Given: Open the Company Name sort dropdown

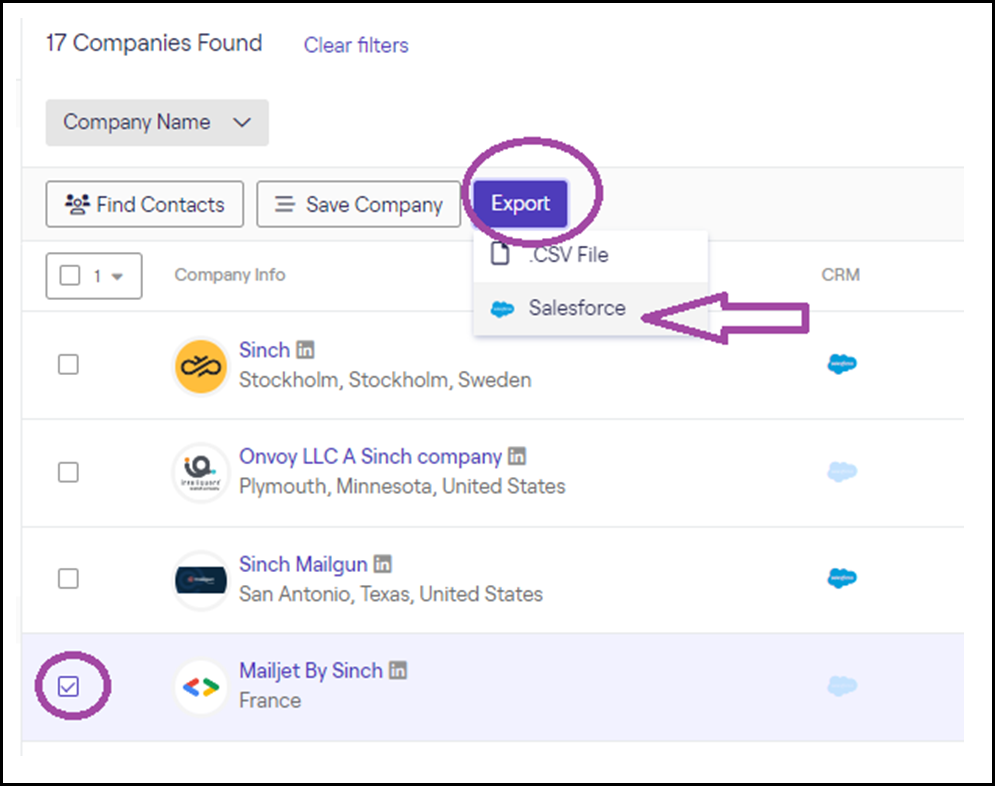Looking at the screenshot, I should tap(157, 122).
